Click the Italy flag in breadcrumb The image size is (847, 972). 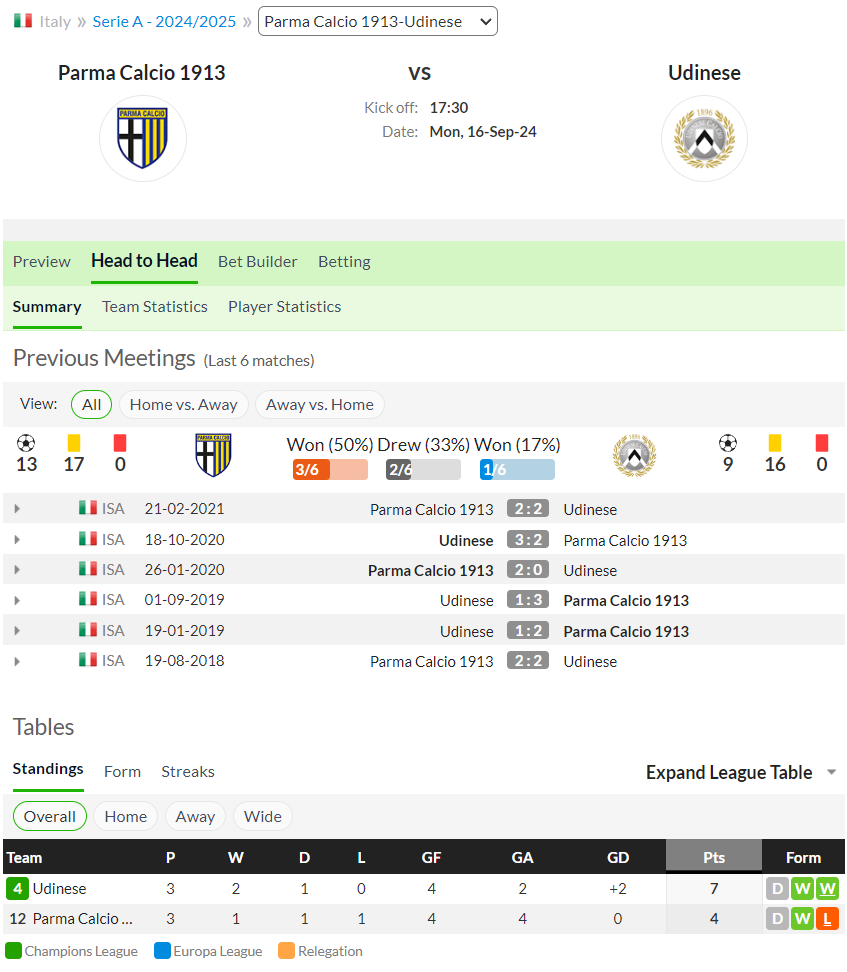point(23,20)
